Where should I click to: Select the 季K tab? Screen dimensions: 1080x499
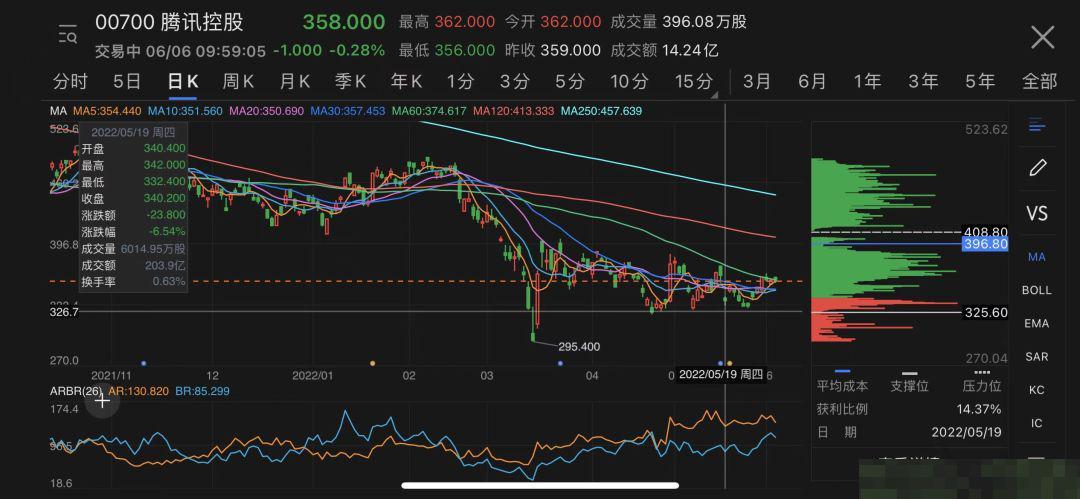[x=350, y=82]
